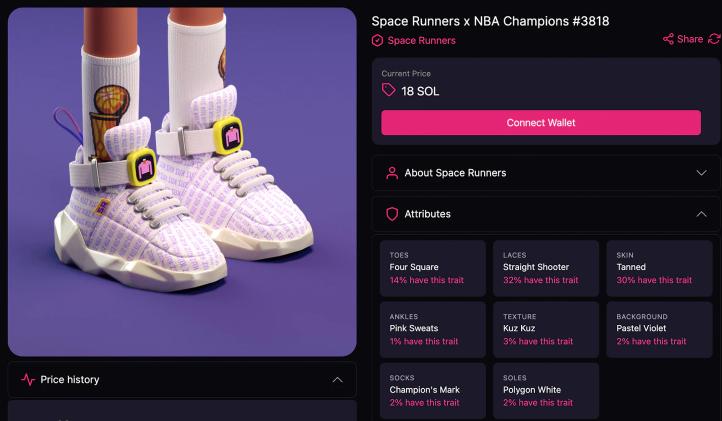Select the Background Pastel Violet attribute
Viewport: 722px width, 421px height.
click(x=660, y=329)
